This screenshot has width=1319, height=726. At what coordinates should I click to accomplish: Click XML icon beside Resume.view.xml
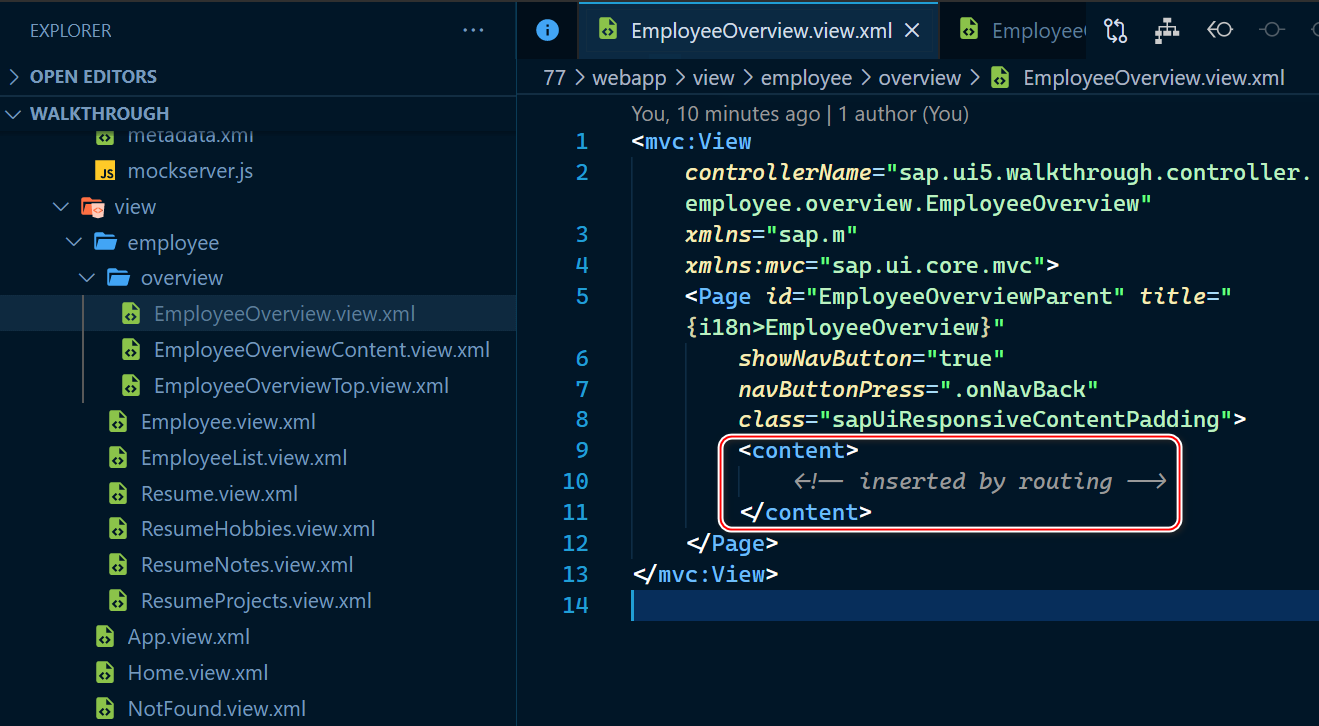pos(118,494)
